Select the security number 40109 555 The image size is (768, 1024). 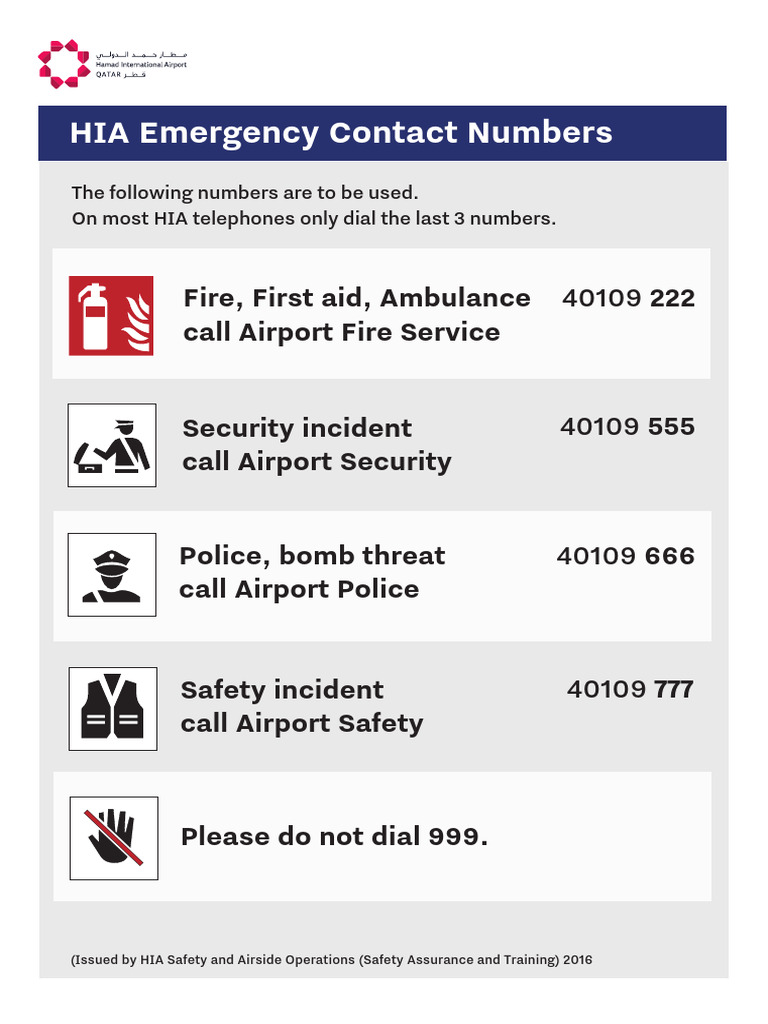(x=627, y=426)
